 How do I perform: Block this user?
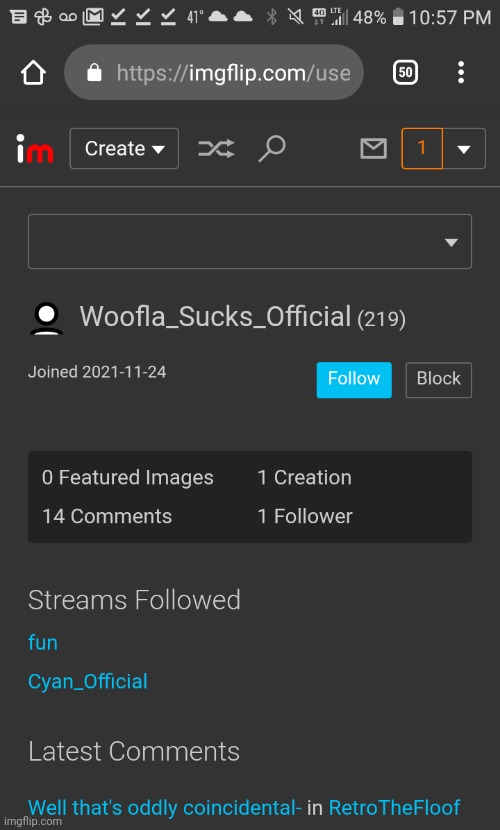(439, 380)
